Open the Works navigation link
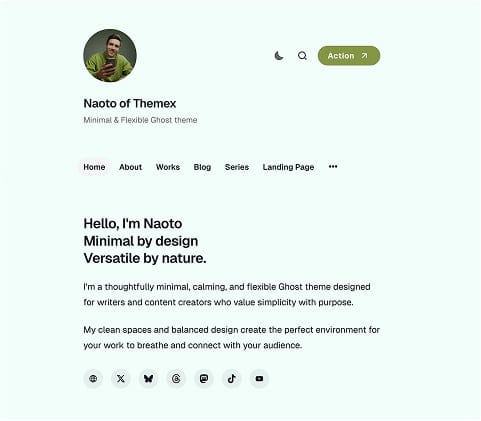Screen dimensions: 481x421 tap(168, 167)
